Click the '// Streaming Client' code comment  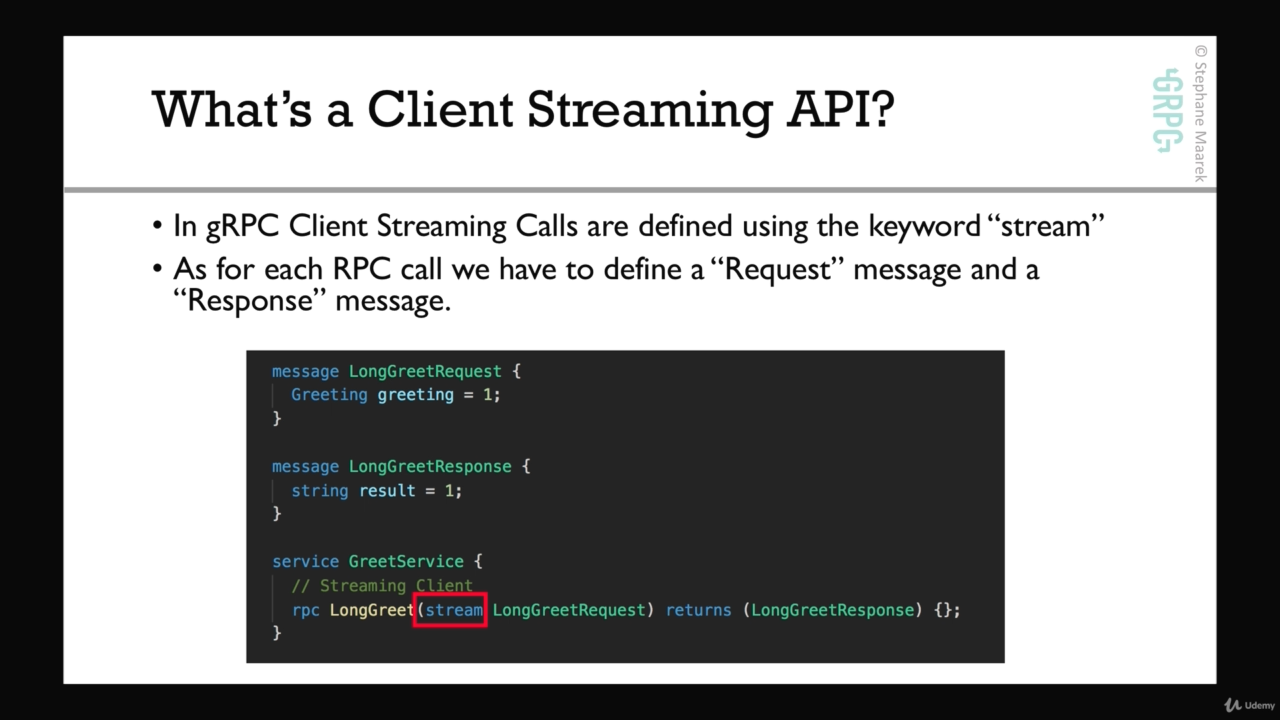tap(382, 586)
